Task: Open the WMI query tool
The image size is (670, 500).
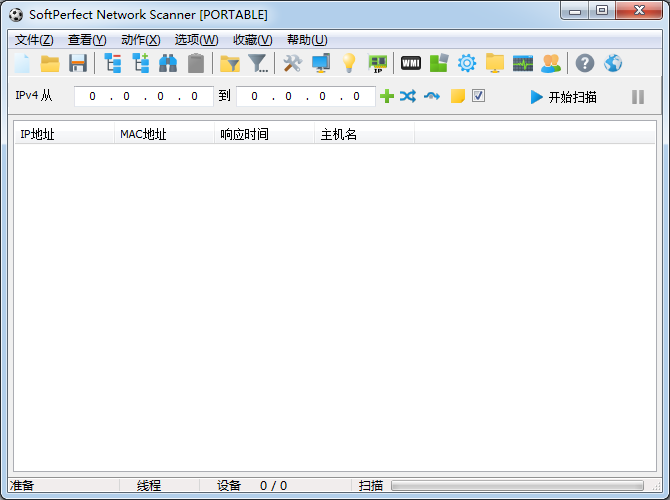Action: click(x=410, y=64)
